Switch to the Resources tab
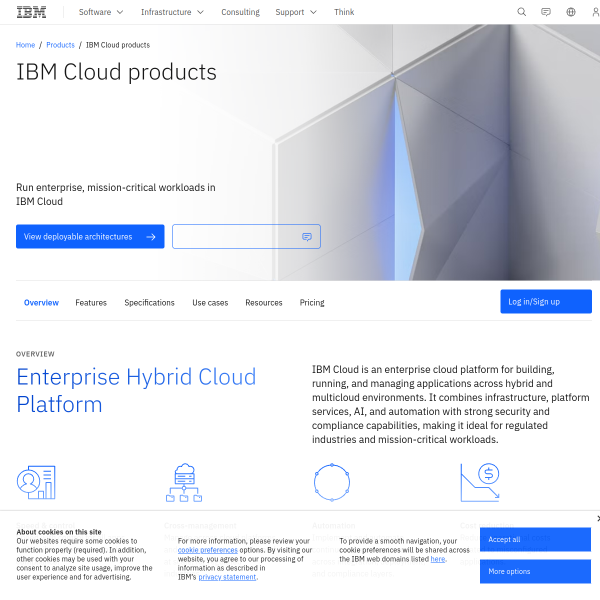600x600 pixels. 264,303
